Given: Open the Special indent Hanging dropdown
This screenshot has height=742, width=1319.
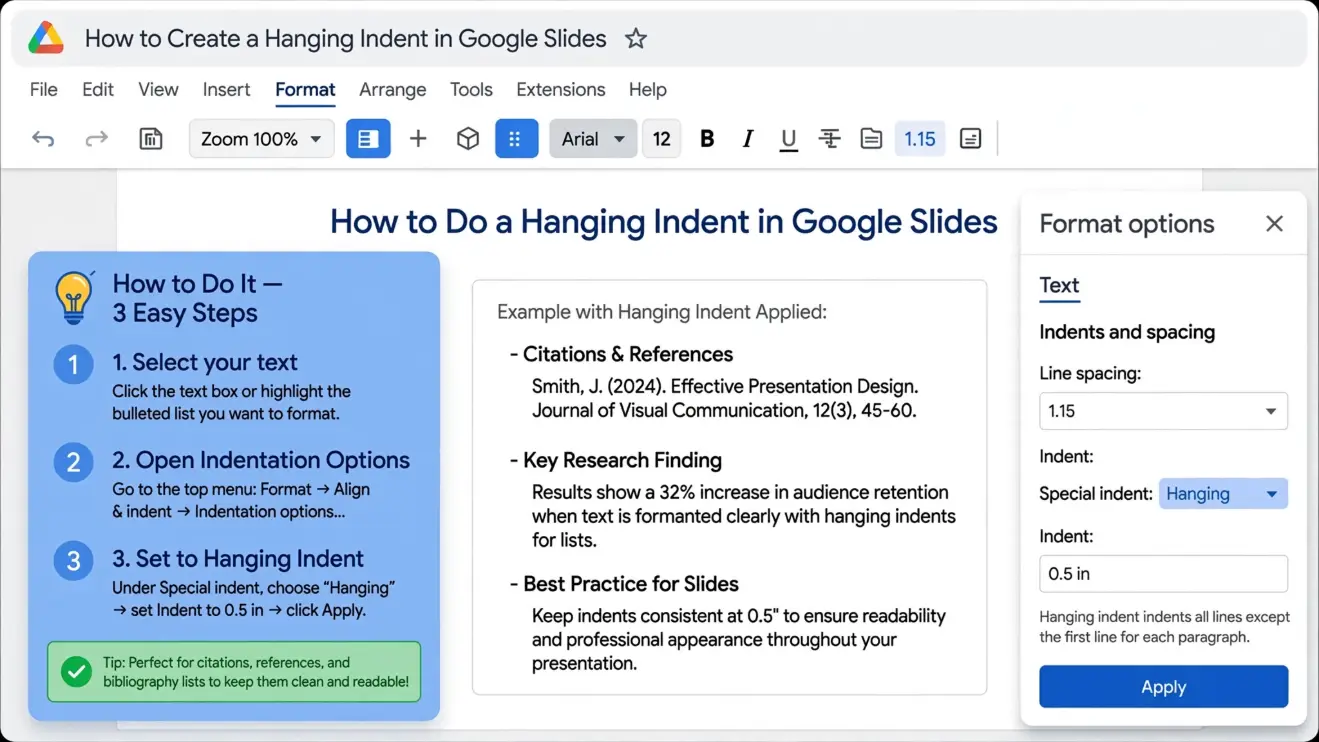Looking at the screenshot, I should [x=1223, y=494].
